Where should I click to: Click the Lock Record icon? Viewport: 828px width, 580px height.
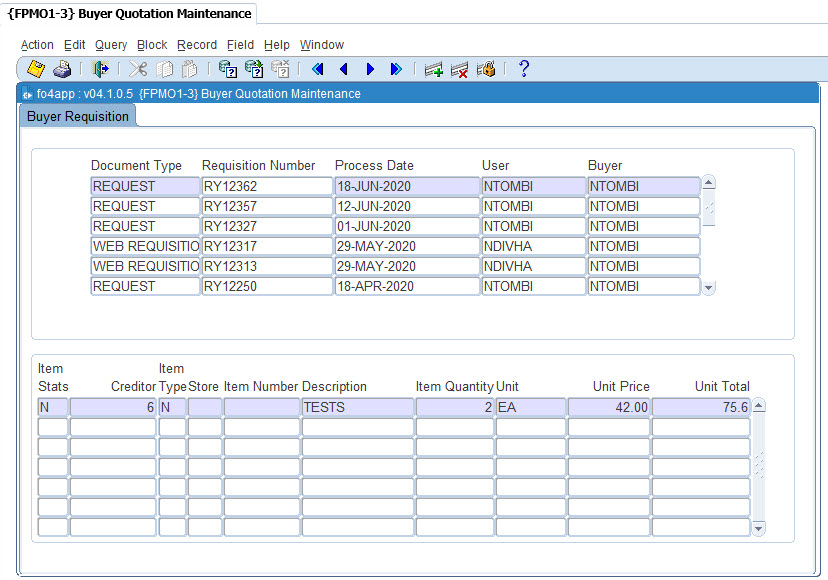486,69
